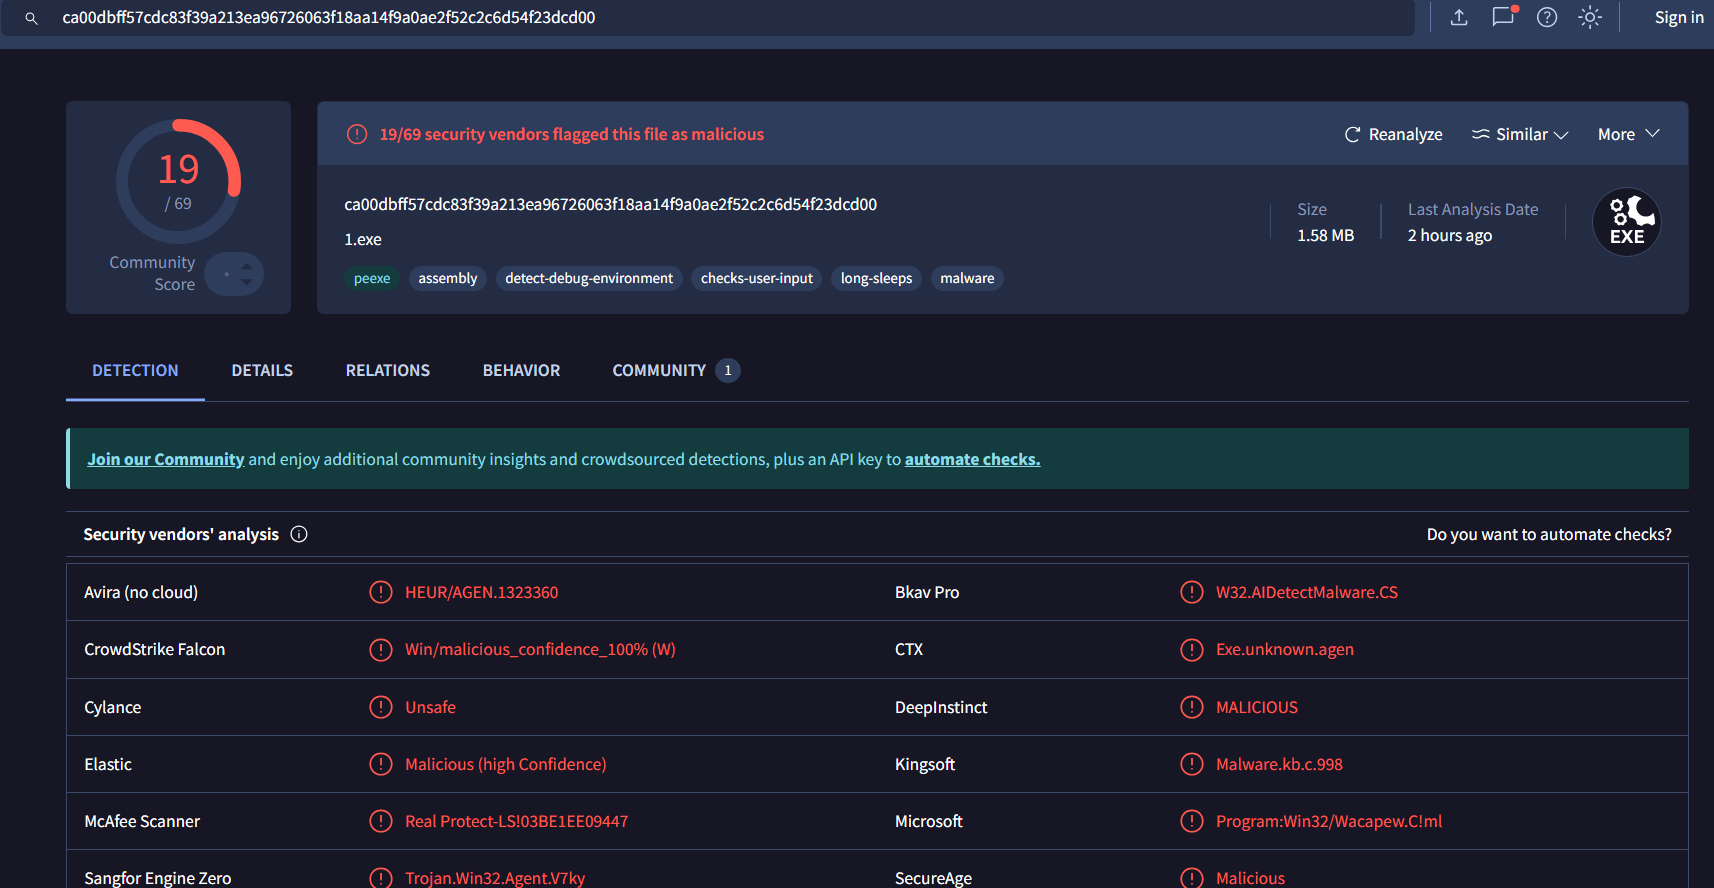Click the McAfee Scanner vendor name
Image resolution: width=1714 pixels, height=888 pixels.
point(142,821)
